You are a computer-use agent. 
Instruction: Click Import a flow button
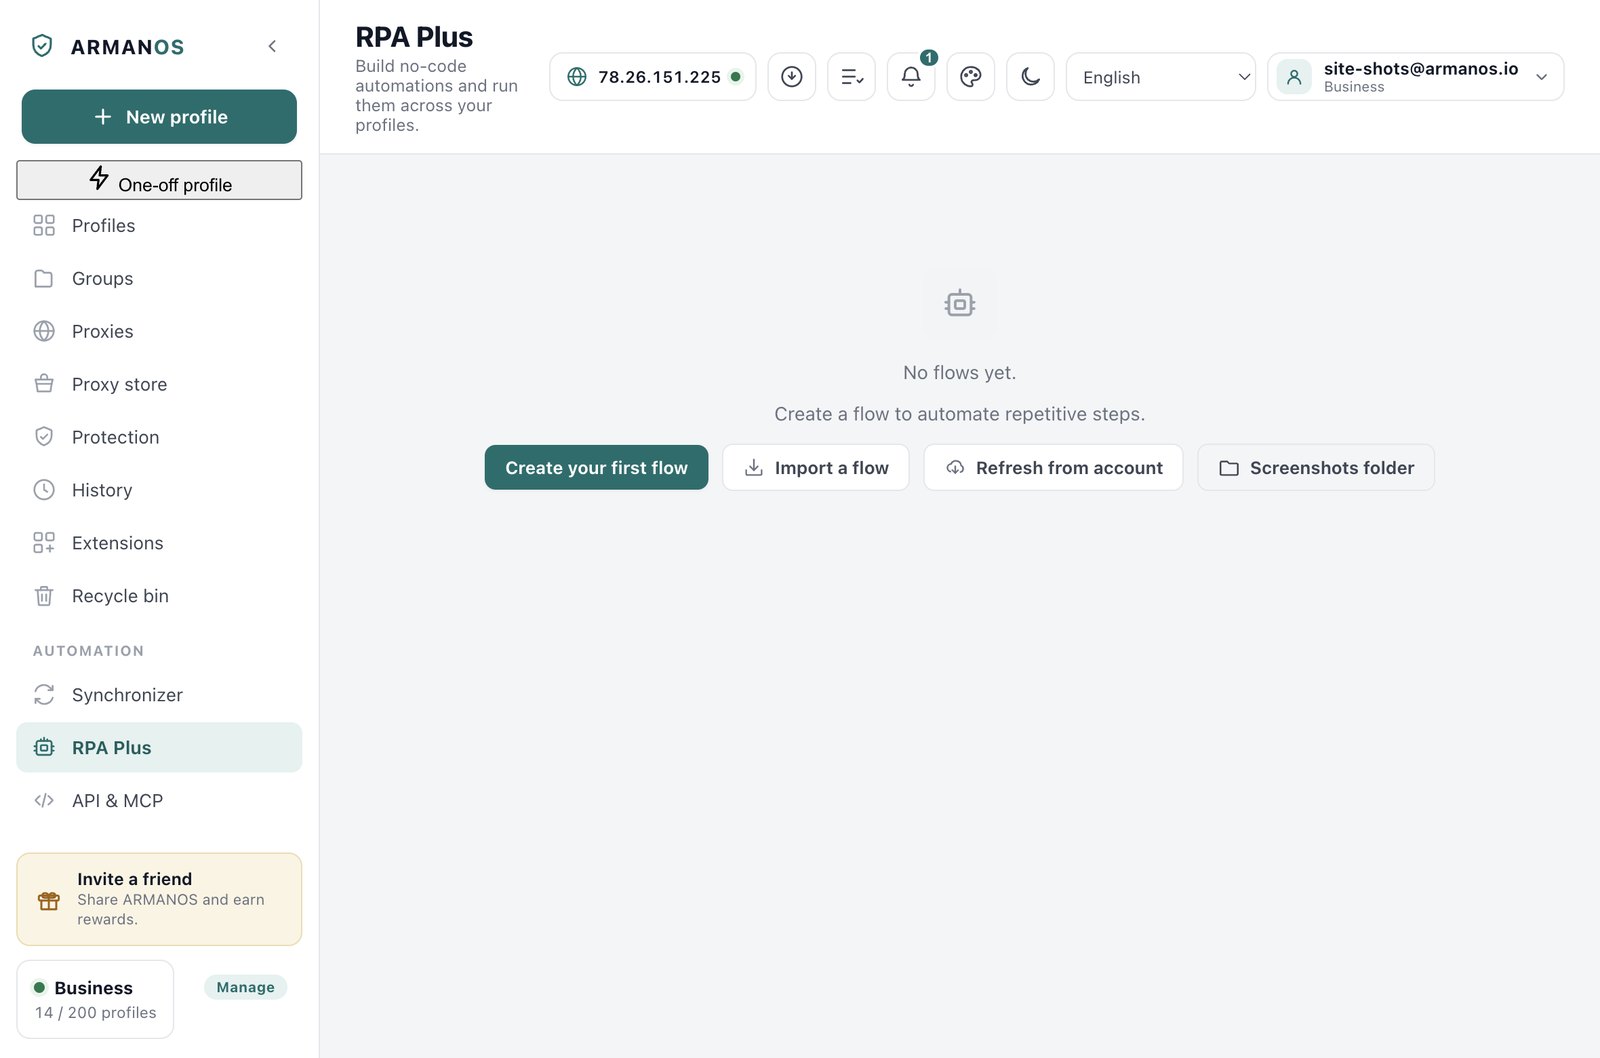point(816,468)
